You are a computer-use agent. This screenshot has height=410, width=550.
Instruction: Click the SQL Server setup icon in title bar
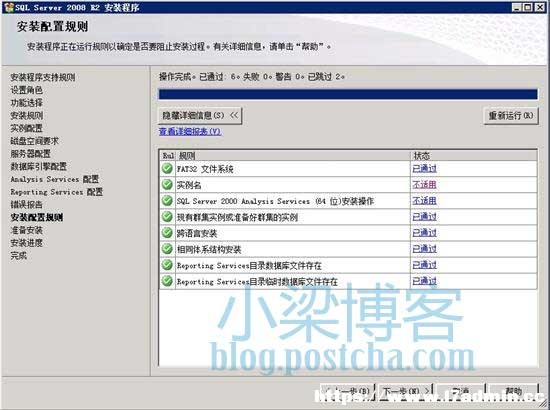click(x=8, y=7)
